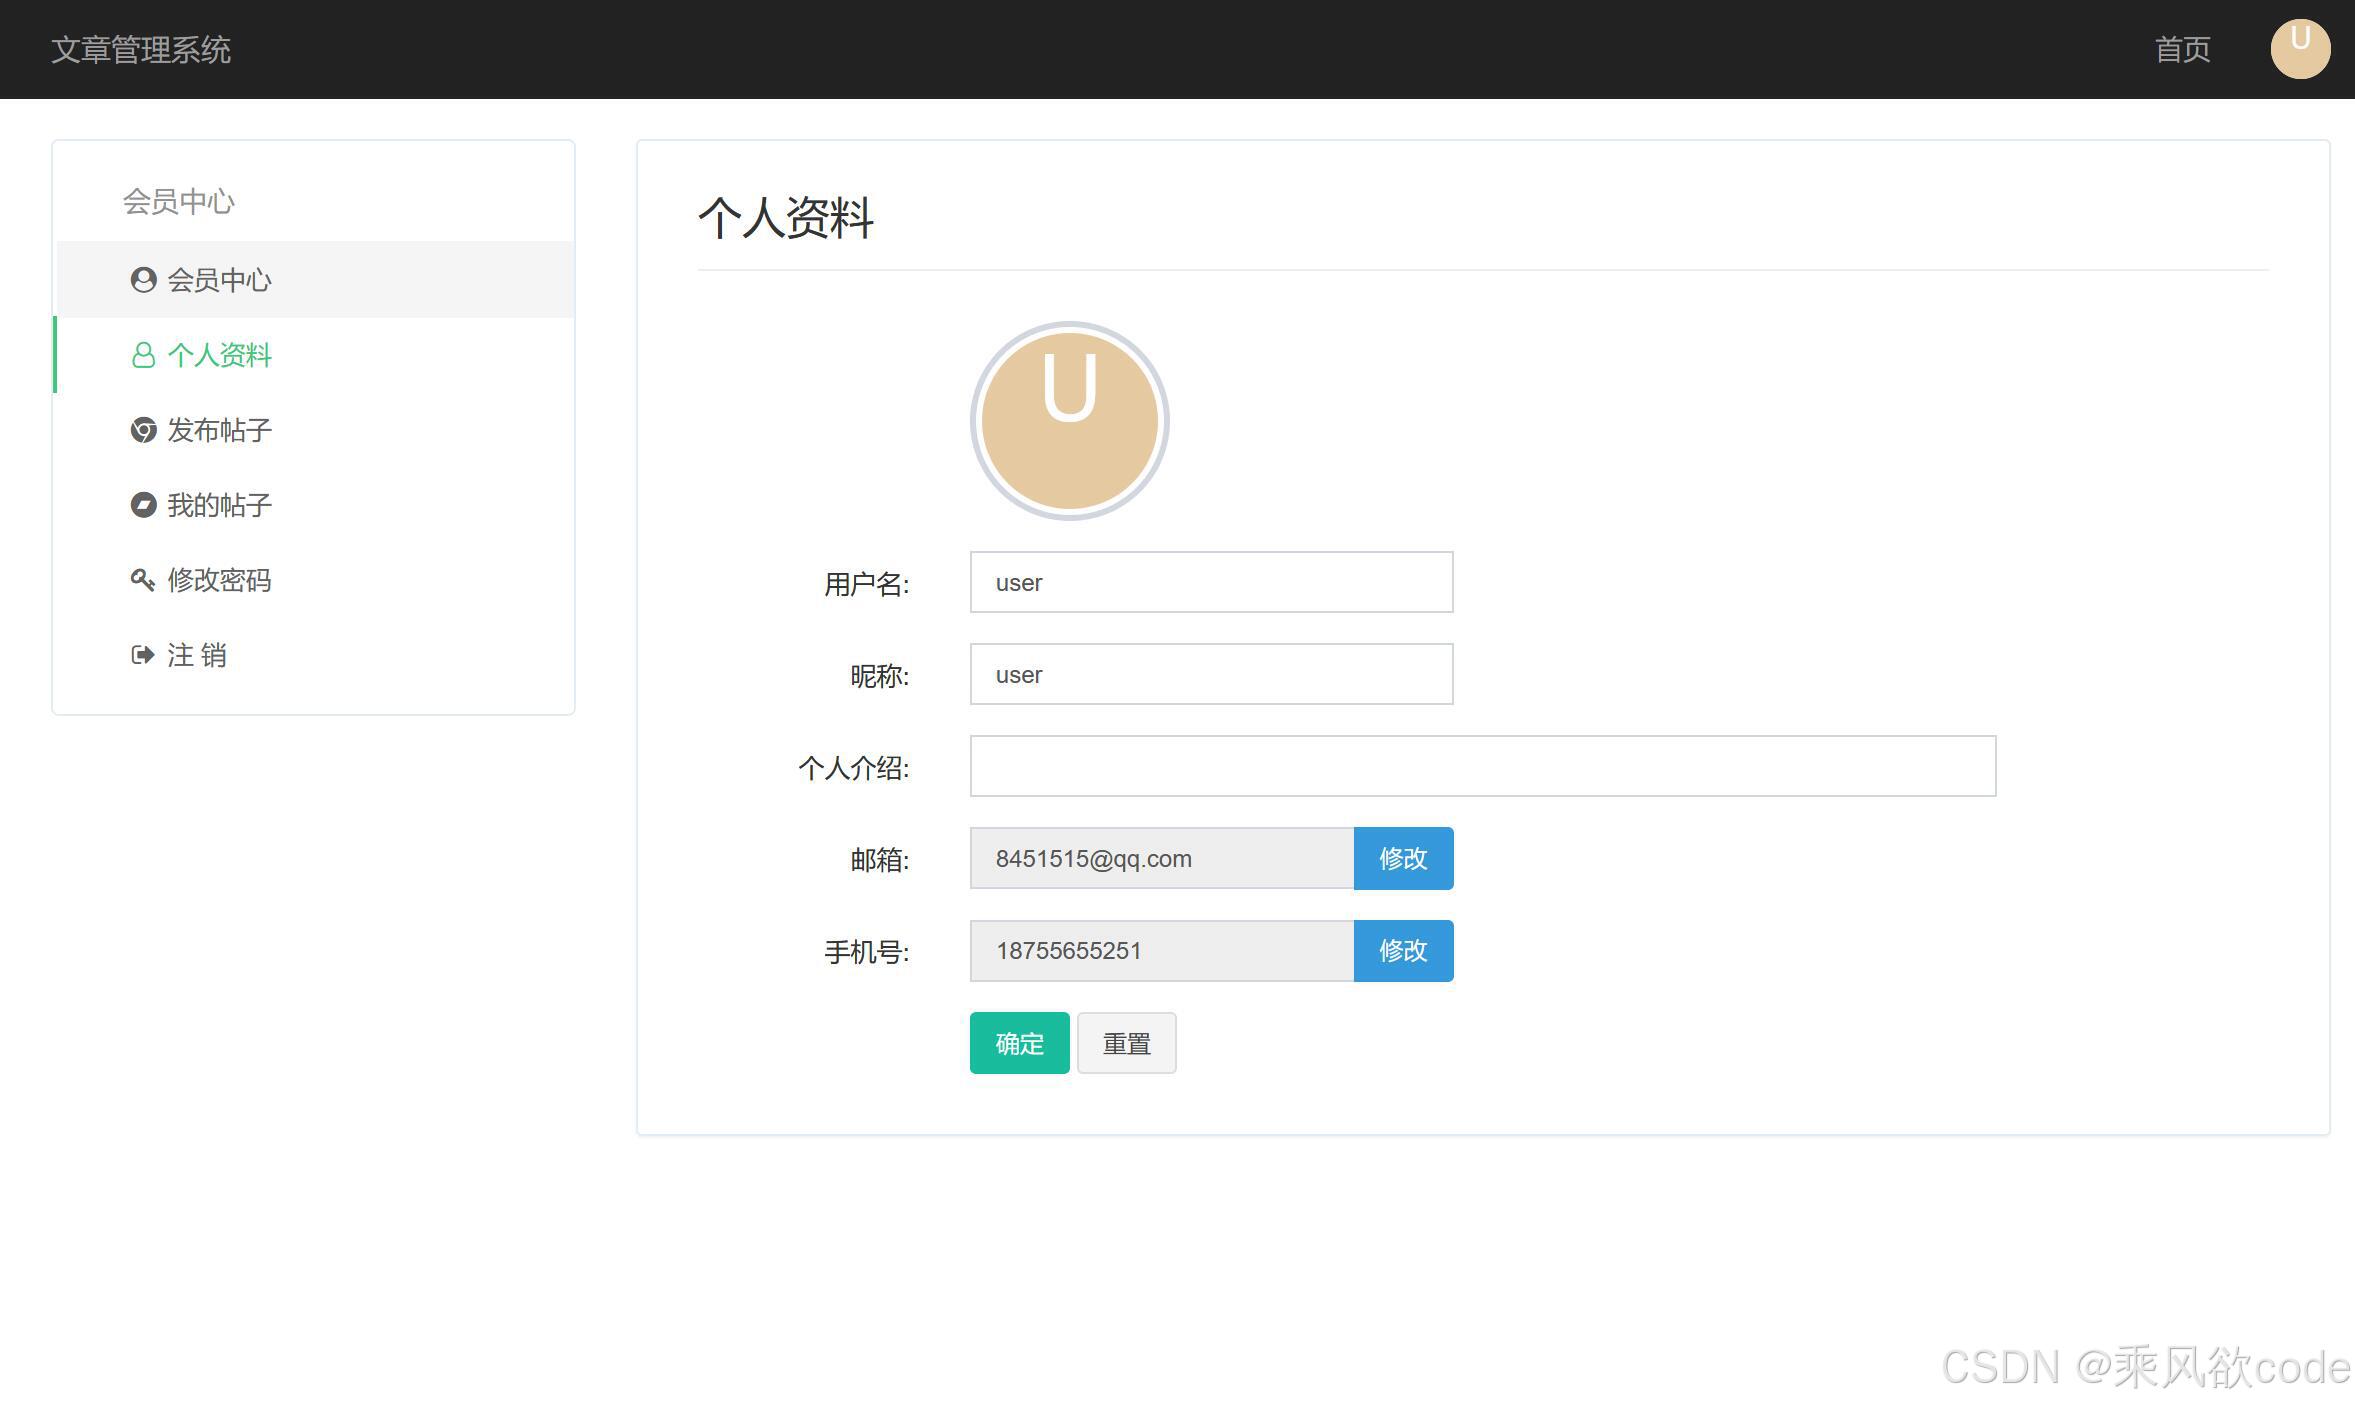
Task: Open the 我的帖子 sidebar item
Action: point(219,505)
